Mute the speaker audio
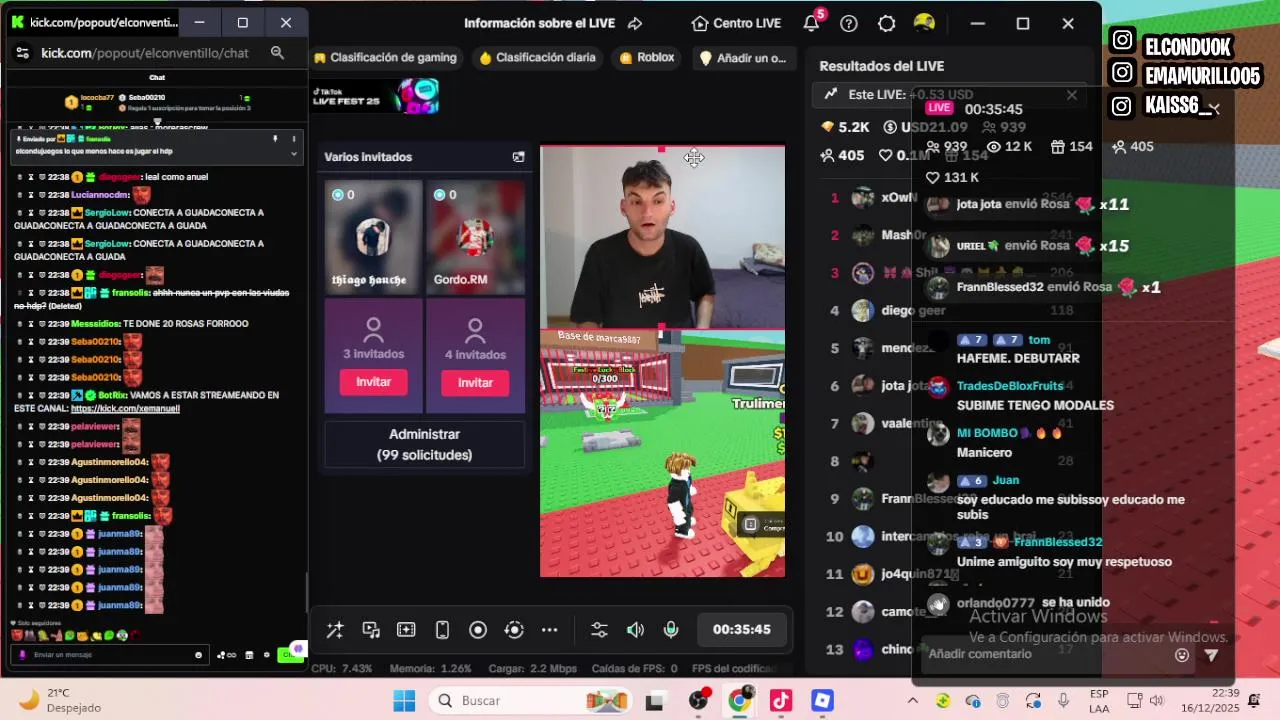 click(x=635, y=630)
